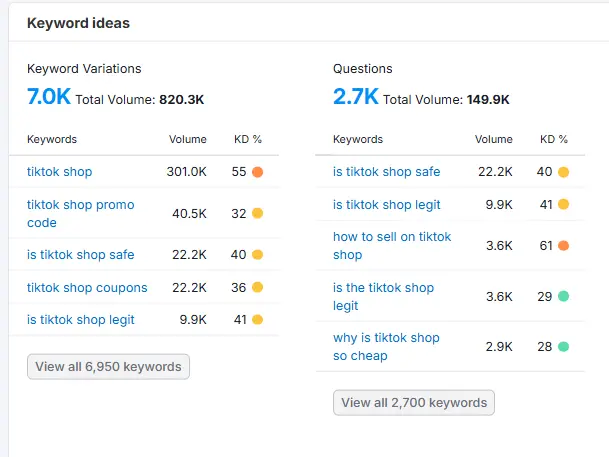Click 'is tiktok shop legit' in Keyword Variations
The width and height of the screenshot is (609, 457).
click(x=80, y=320)
